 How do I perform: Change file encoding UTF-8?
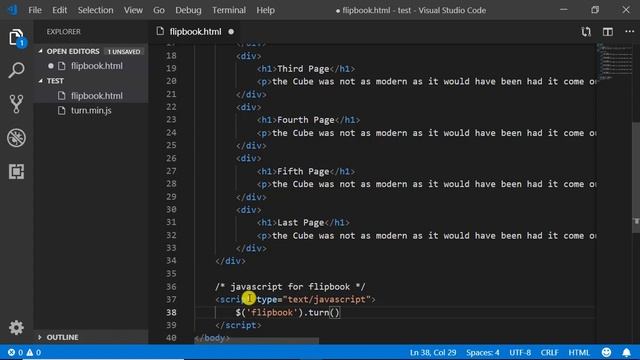[520, 352]
